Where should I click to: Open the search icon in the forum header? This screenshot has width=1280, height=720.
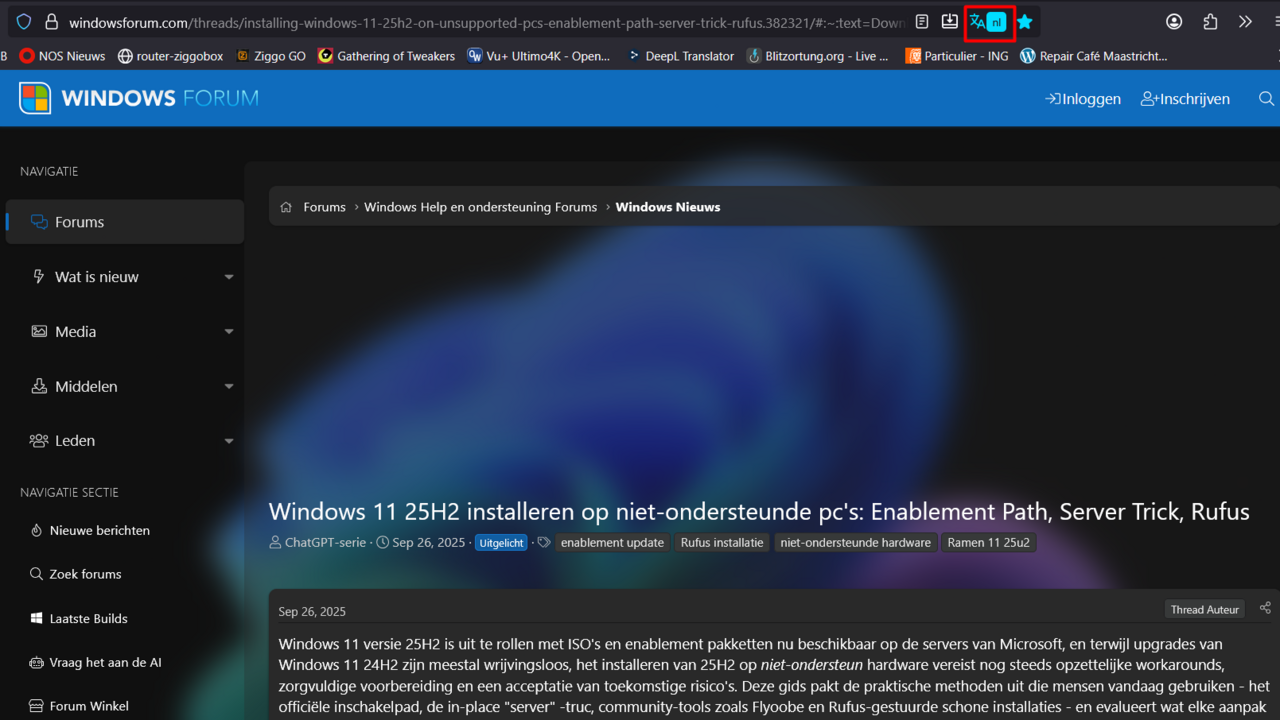(x=1266, y=98)
